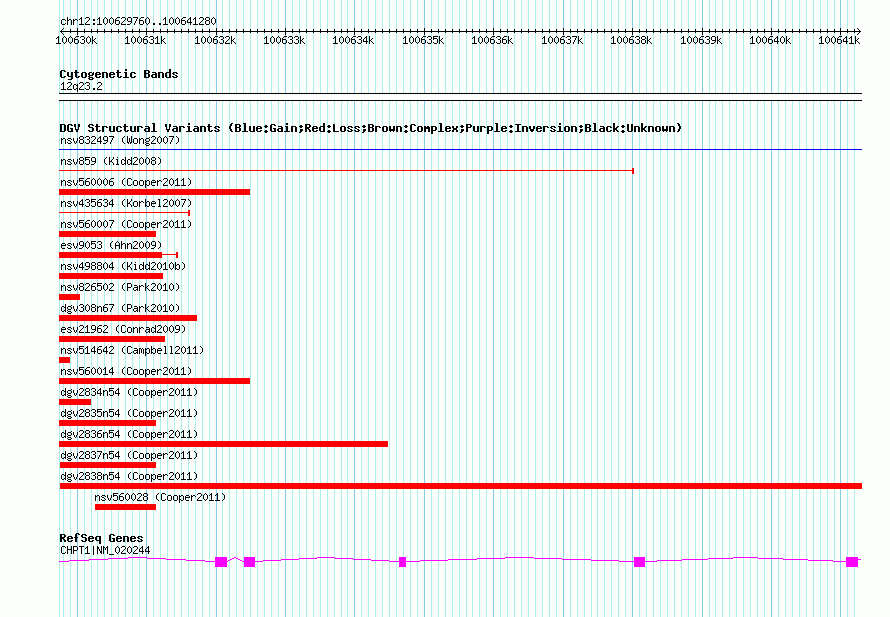Screen dimensions: 890x617
Task: Open the nsv435634 (Korbel2007) variant label
Action: [x=125, y=203]
